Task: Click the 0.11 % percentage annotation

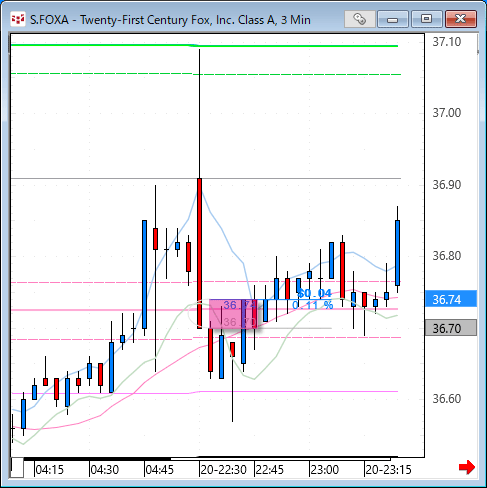Action: point(312,305)
